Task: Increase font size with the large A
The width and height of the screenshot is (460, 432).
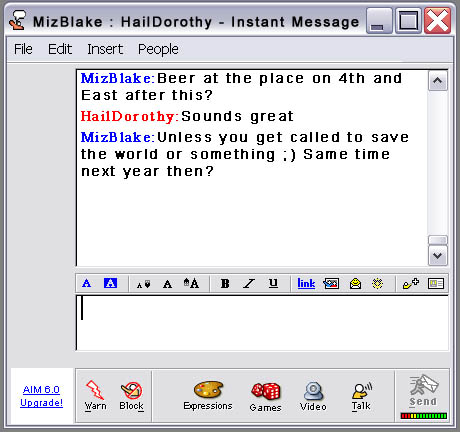Action: click(191, 283)
